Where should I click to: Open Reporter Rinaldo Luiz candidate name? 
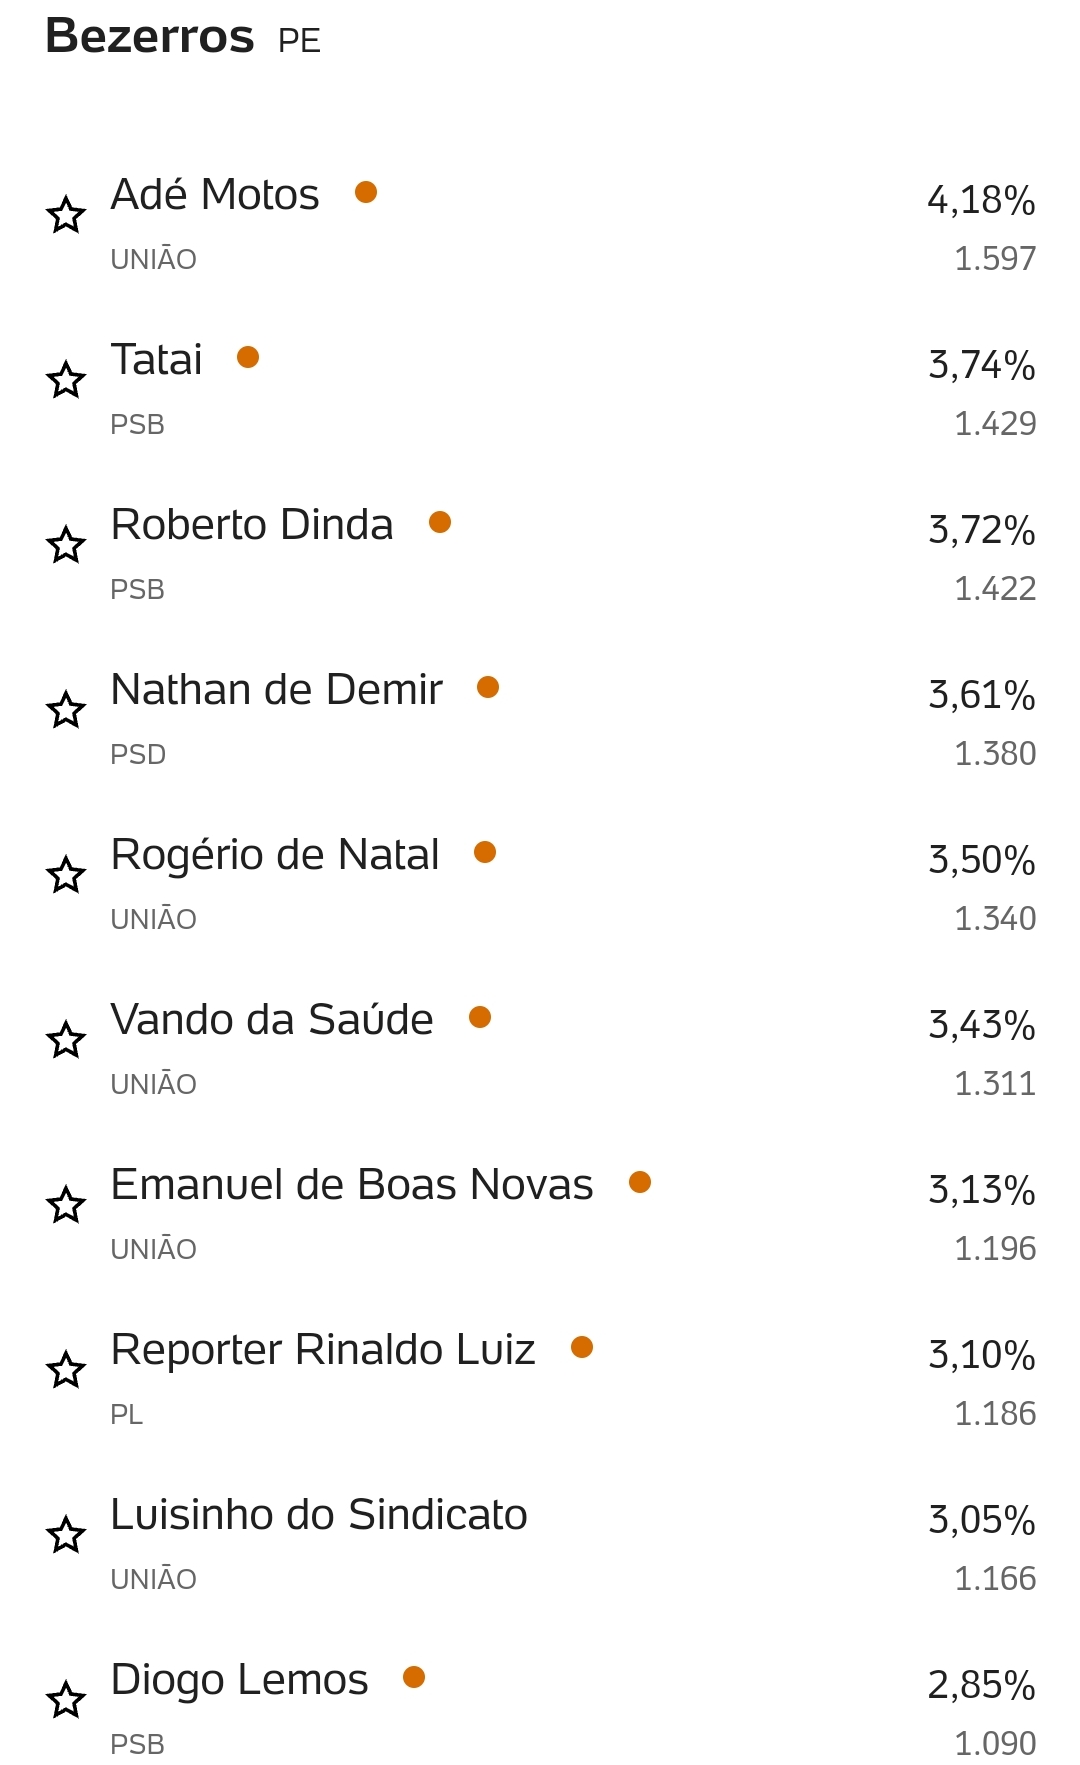[x=323, y=1350]
